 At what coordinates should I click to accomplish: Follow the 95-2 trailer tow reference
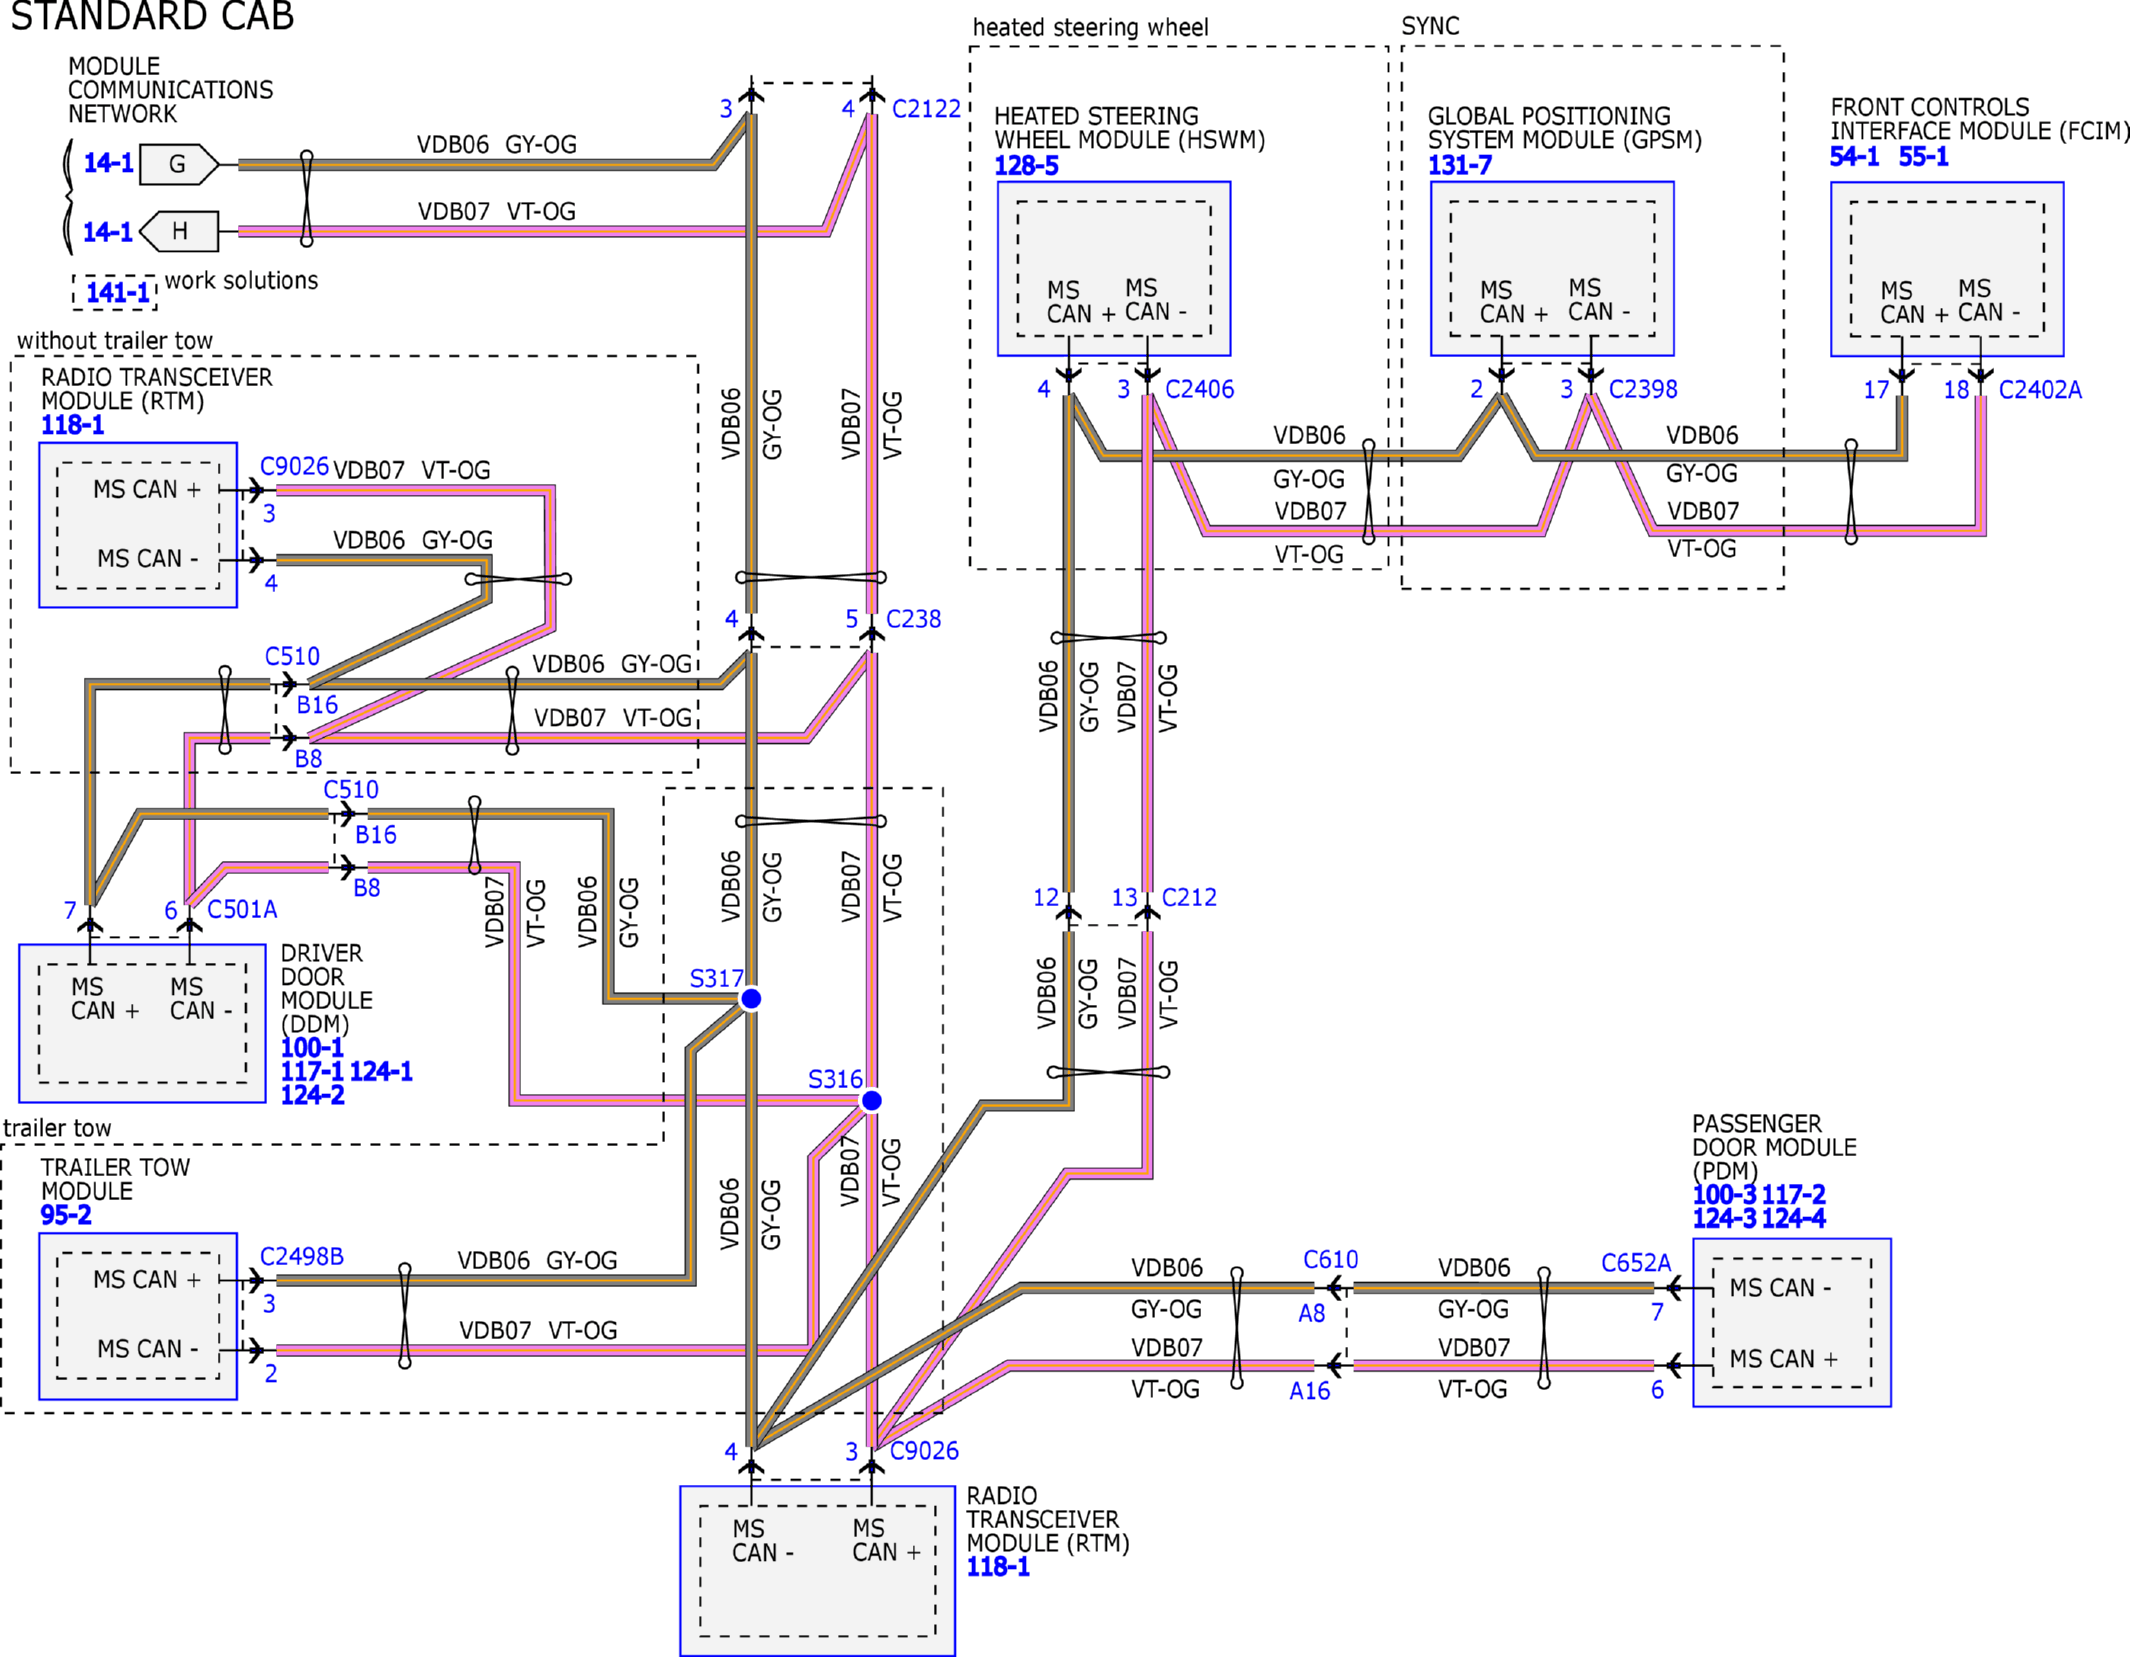[x=66, y=1215]
